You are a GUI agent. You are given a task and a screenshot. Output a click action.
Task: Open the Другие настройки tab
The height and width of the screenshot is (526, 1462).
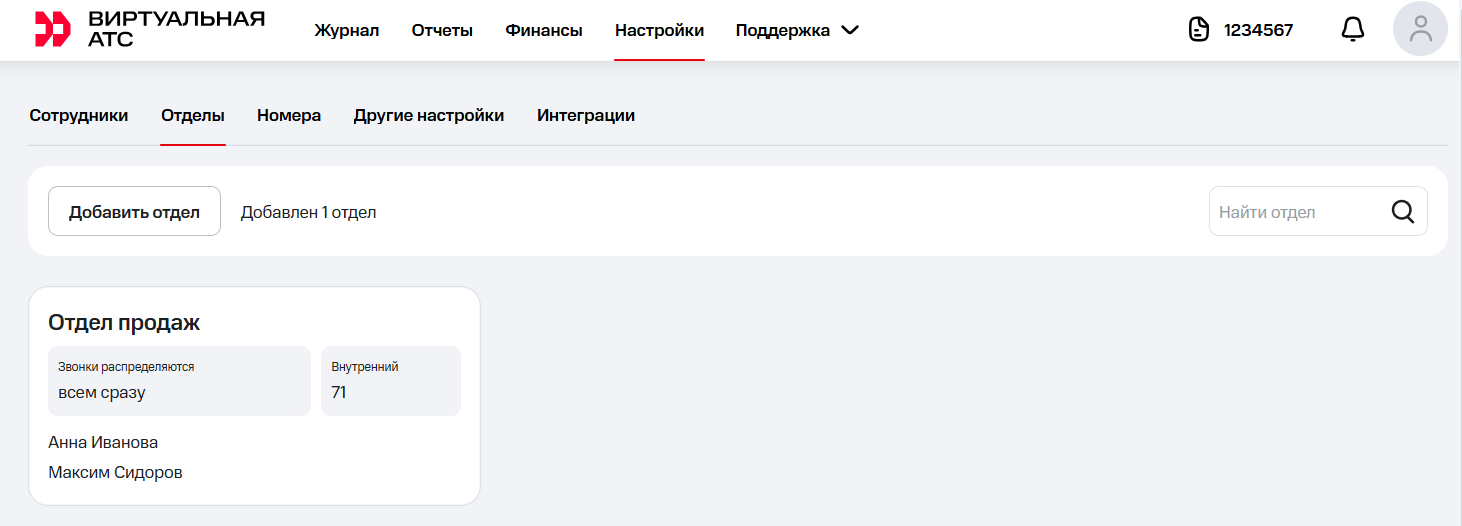coord(429,116)
